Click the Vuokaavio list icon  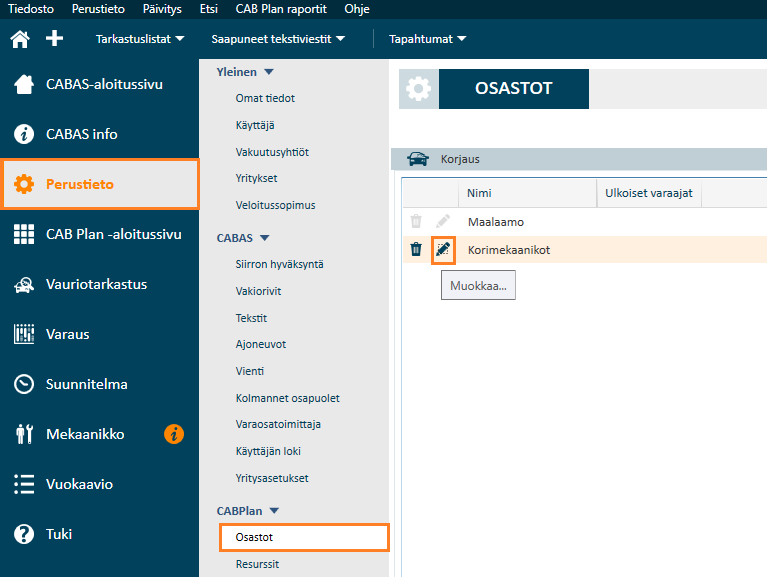24,484
